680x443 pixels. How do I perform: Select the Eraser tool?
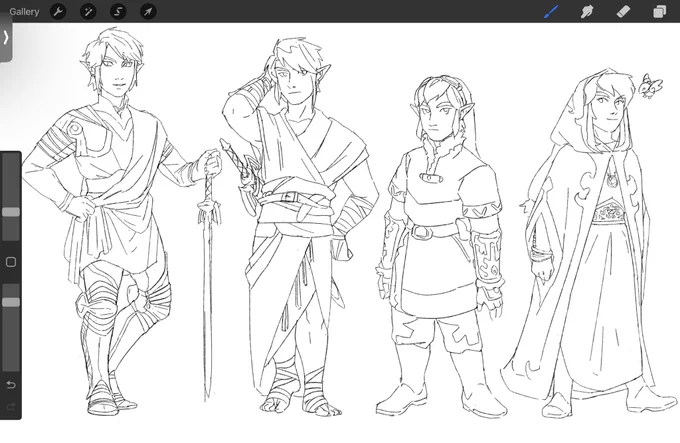click(x=623, y=12)
